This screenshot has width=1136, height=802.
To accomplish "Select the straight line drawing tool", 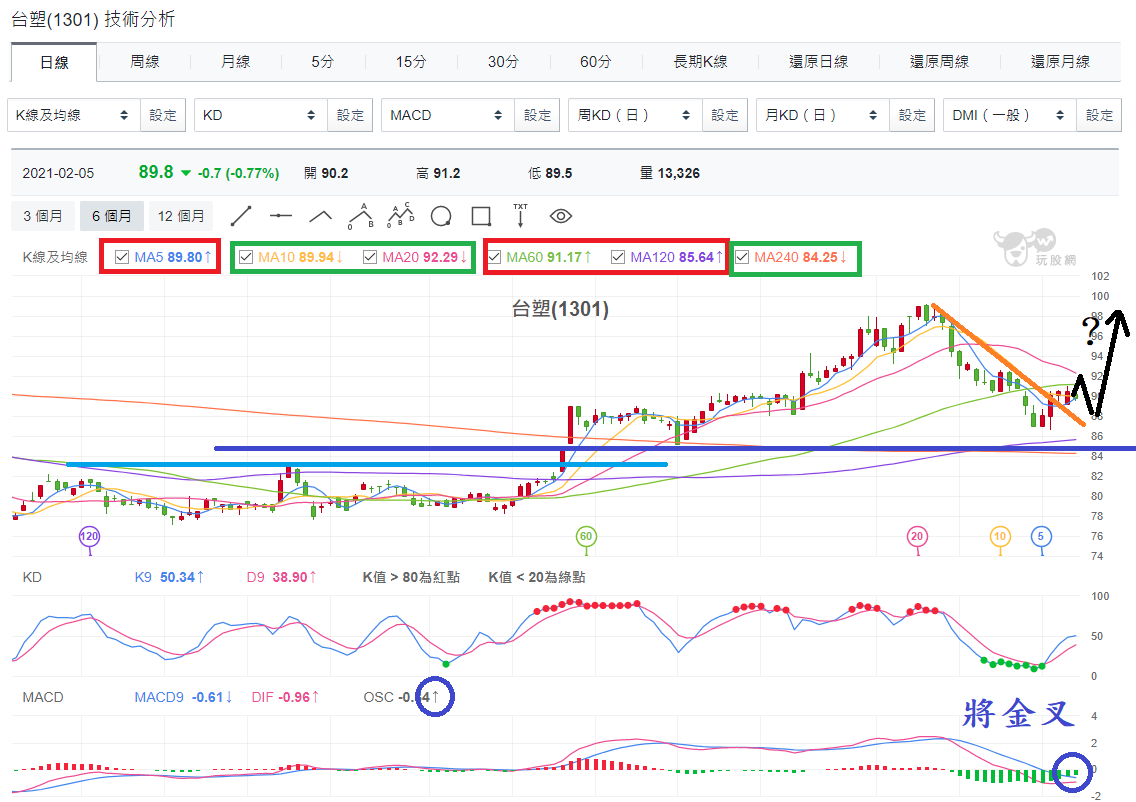I will (x=241, y=216).
